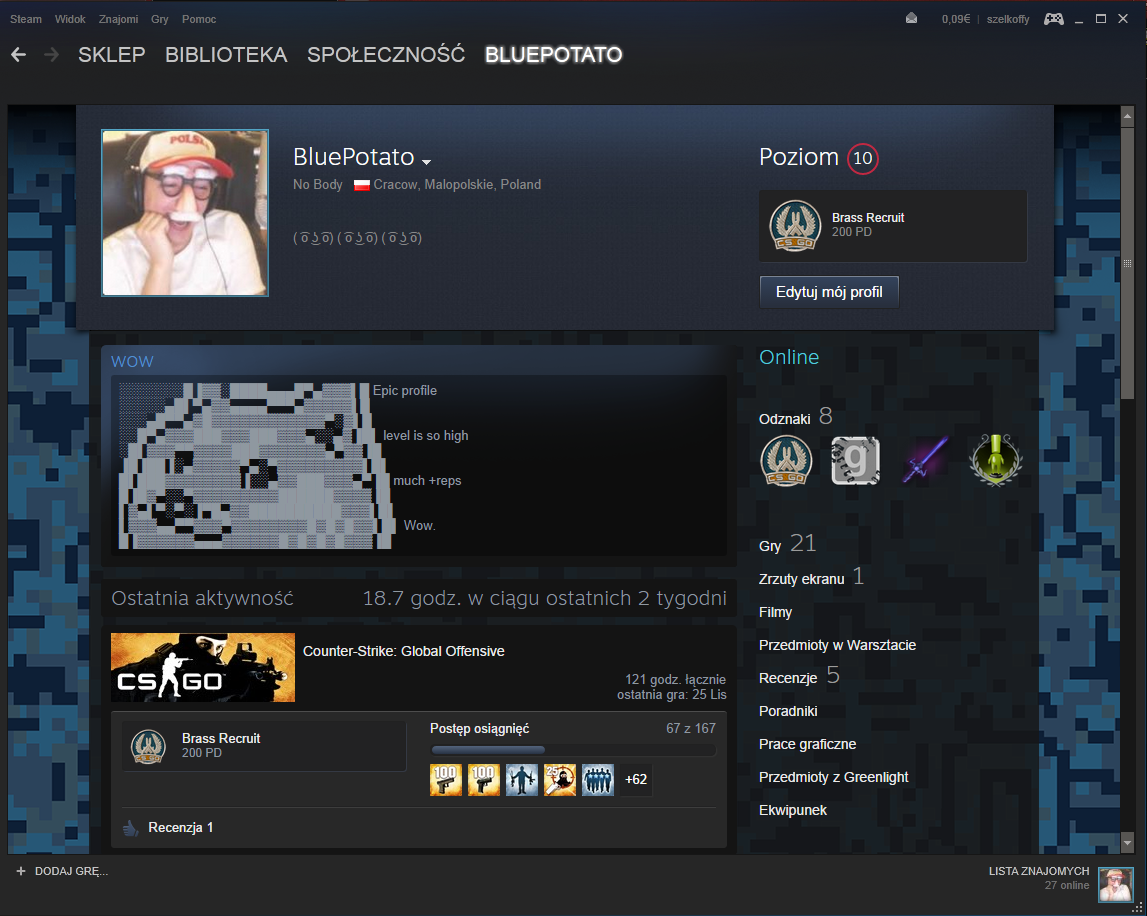
Task: Open the Prace graficzne link
Action: pyautogui.click(x=808, y=744)
